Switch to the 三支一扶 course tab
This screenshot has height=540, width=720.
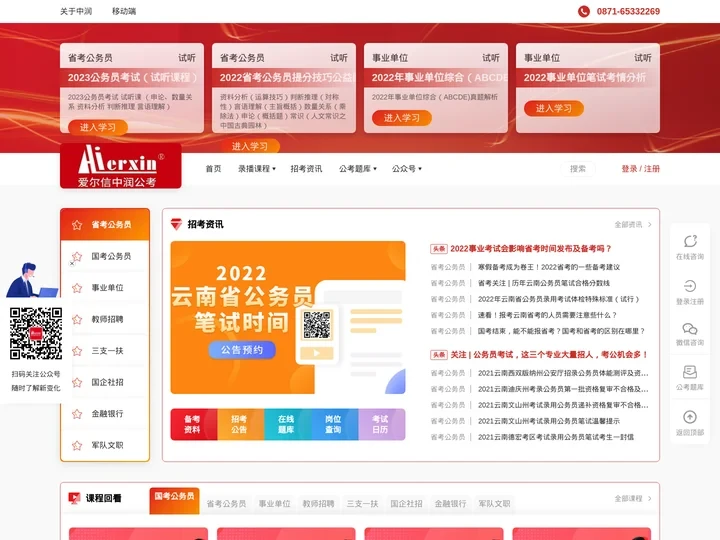[x=362, y=504]
